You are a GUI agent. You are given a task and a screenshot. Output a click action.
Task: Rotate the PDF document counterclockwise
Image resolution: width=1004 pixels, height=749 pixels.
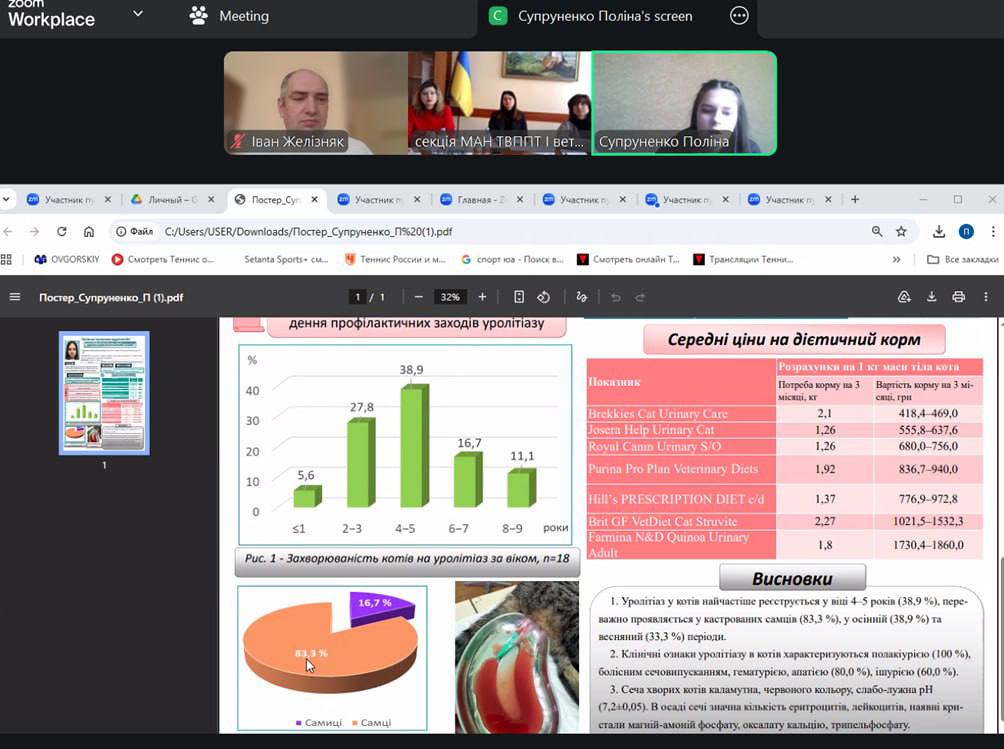coord(544,297)
